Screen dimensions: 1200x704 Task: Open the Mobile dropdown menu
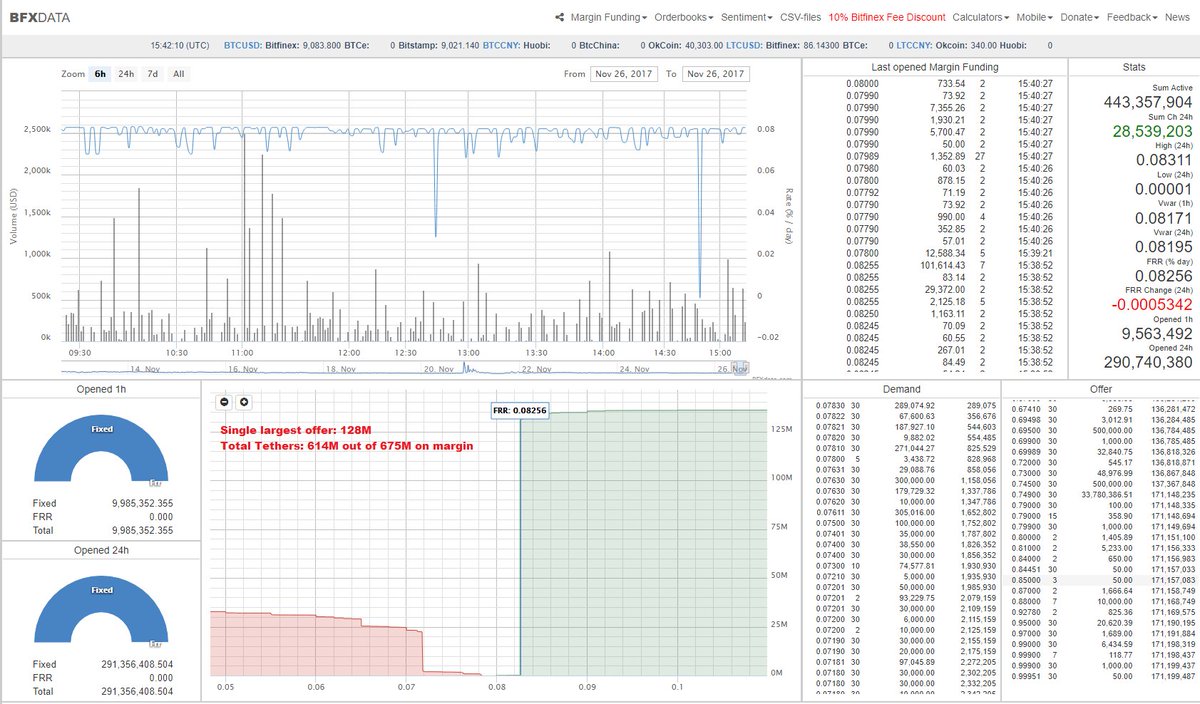[1034, 18]
